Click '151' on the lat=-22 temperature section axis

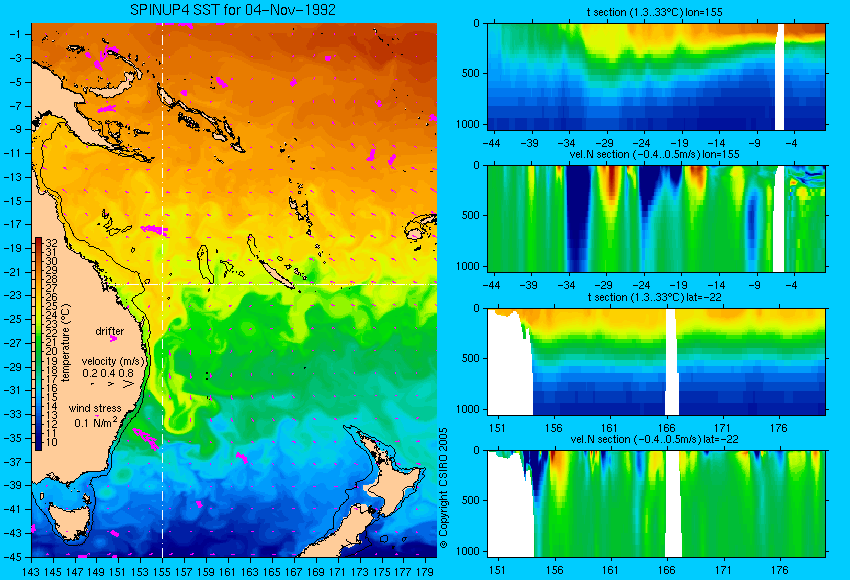(497, 428)
